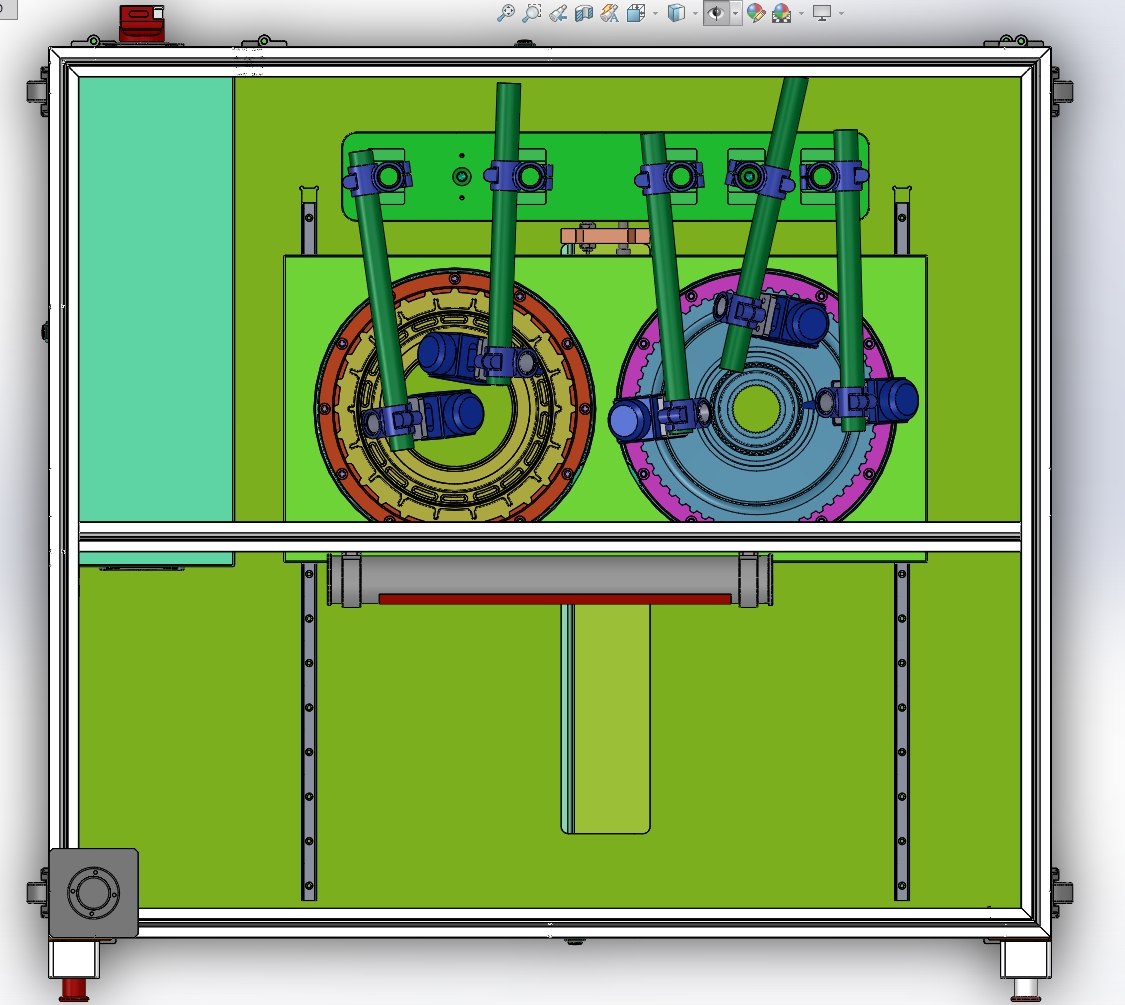Click the Apply Scene icon
Image resolution: width=1125 pixels, height=1005 pixels.
pyautogui.click(x=781, y=13)
